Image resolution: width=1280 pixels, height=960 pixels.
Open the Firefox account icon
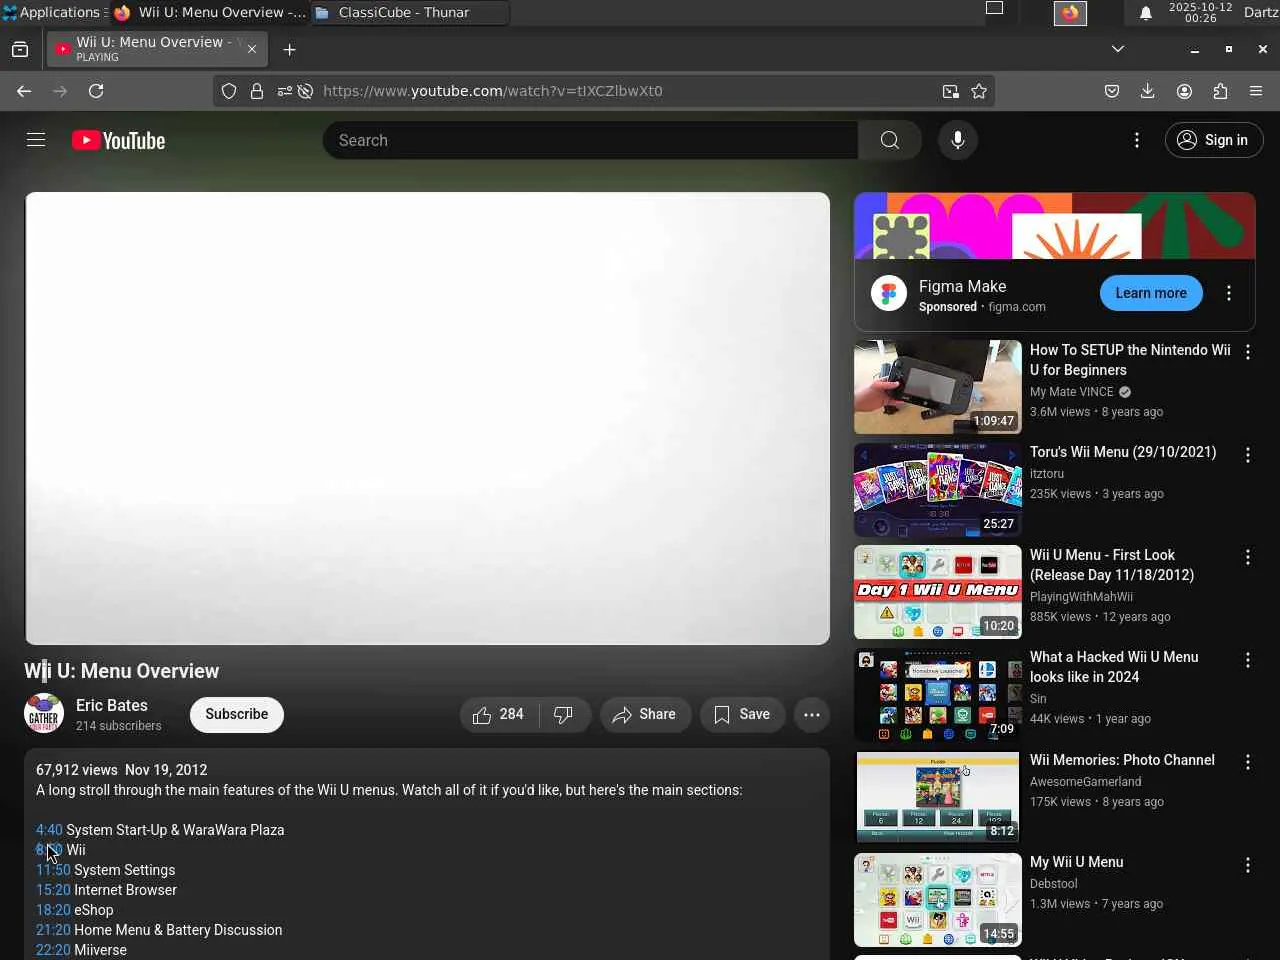pyautogui.click(x=1184, y=91)
